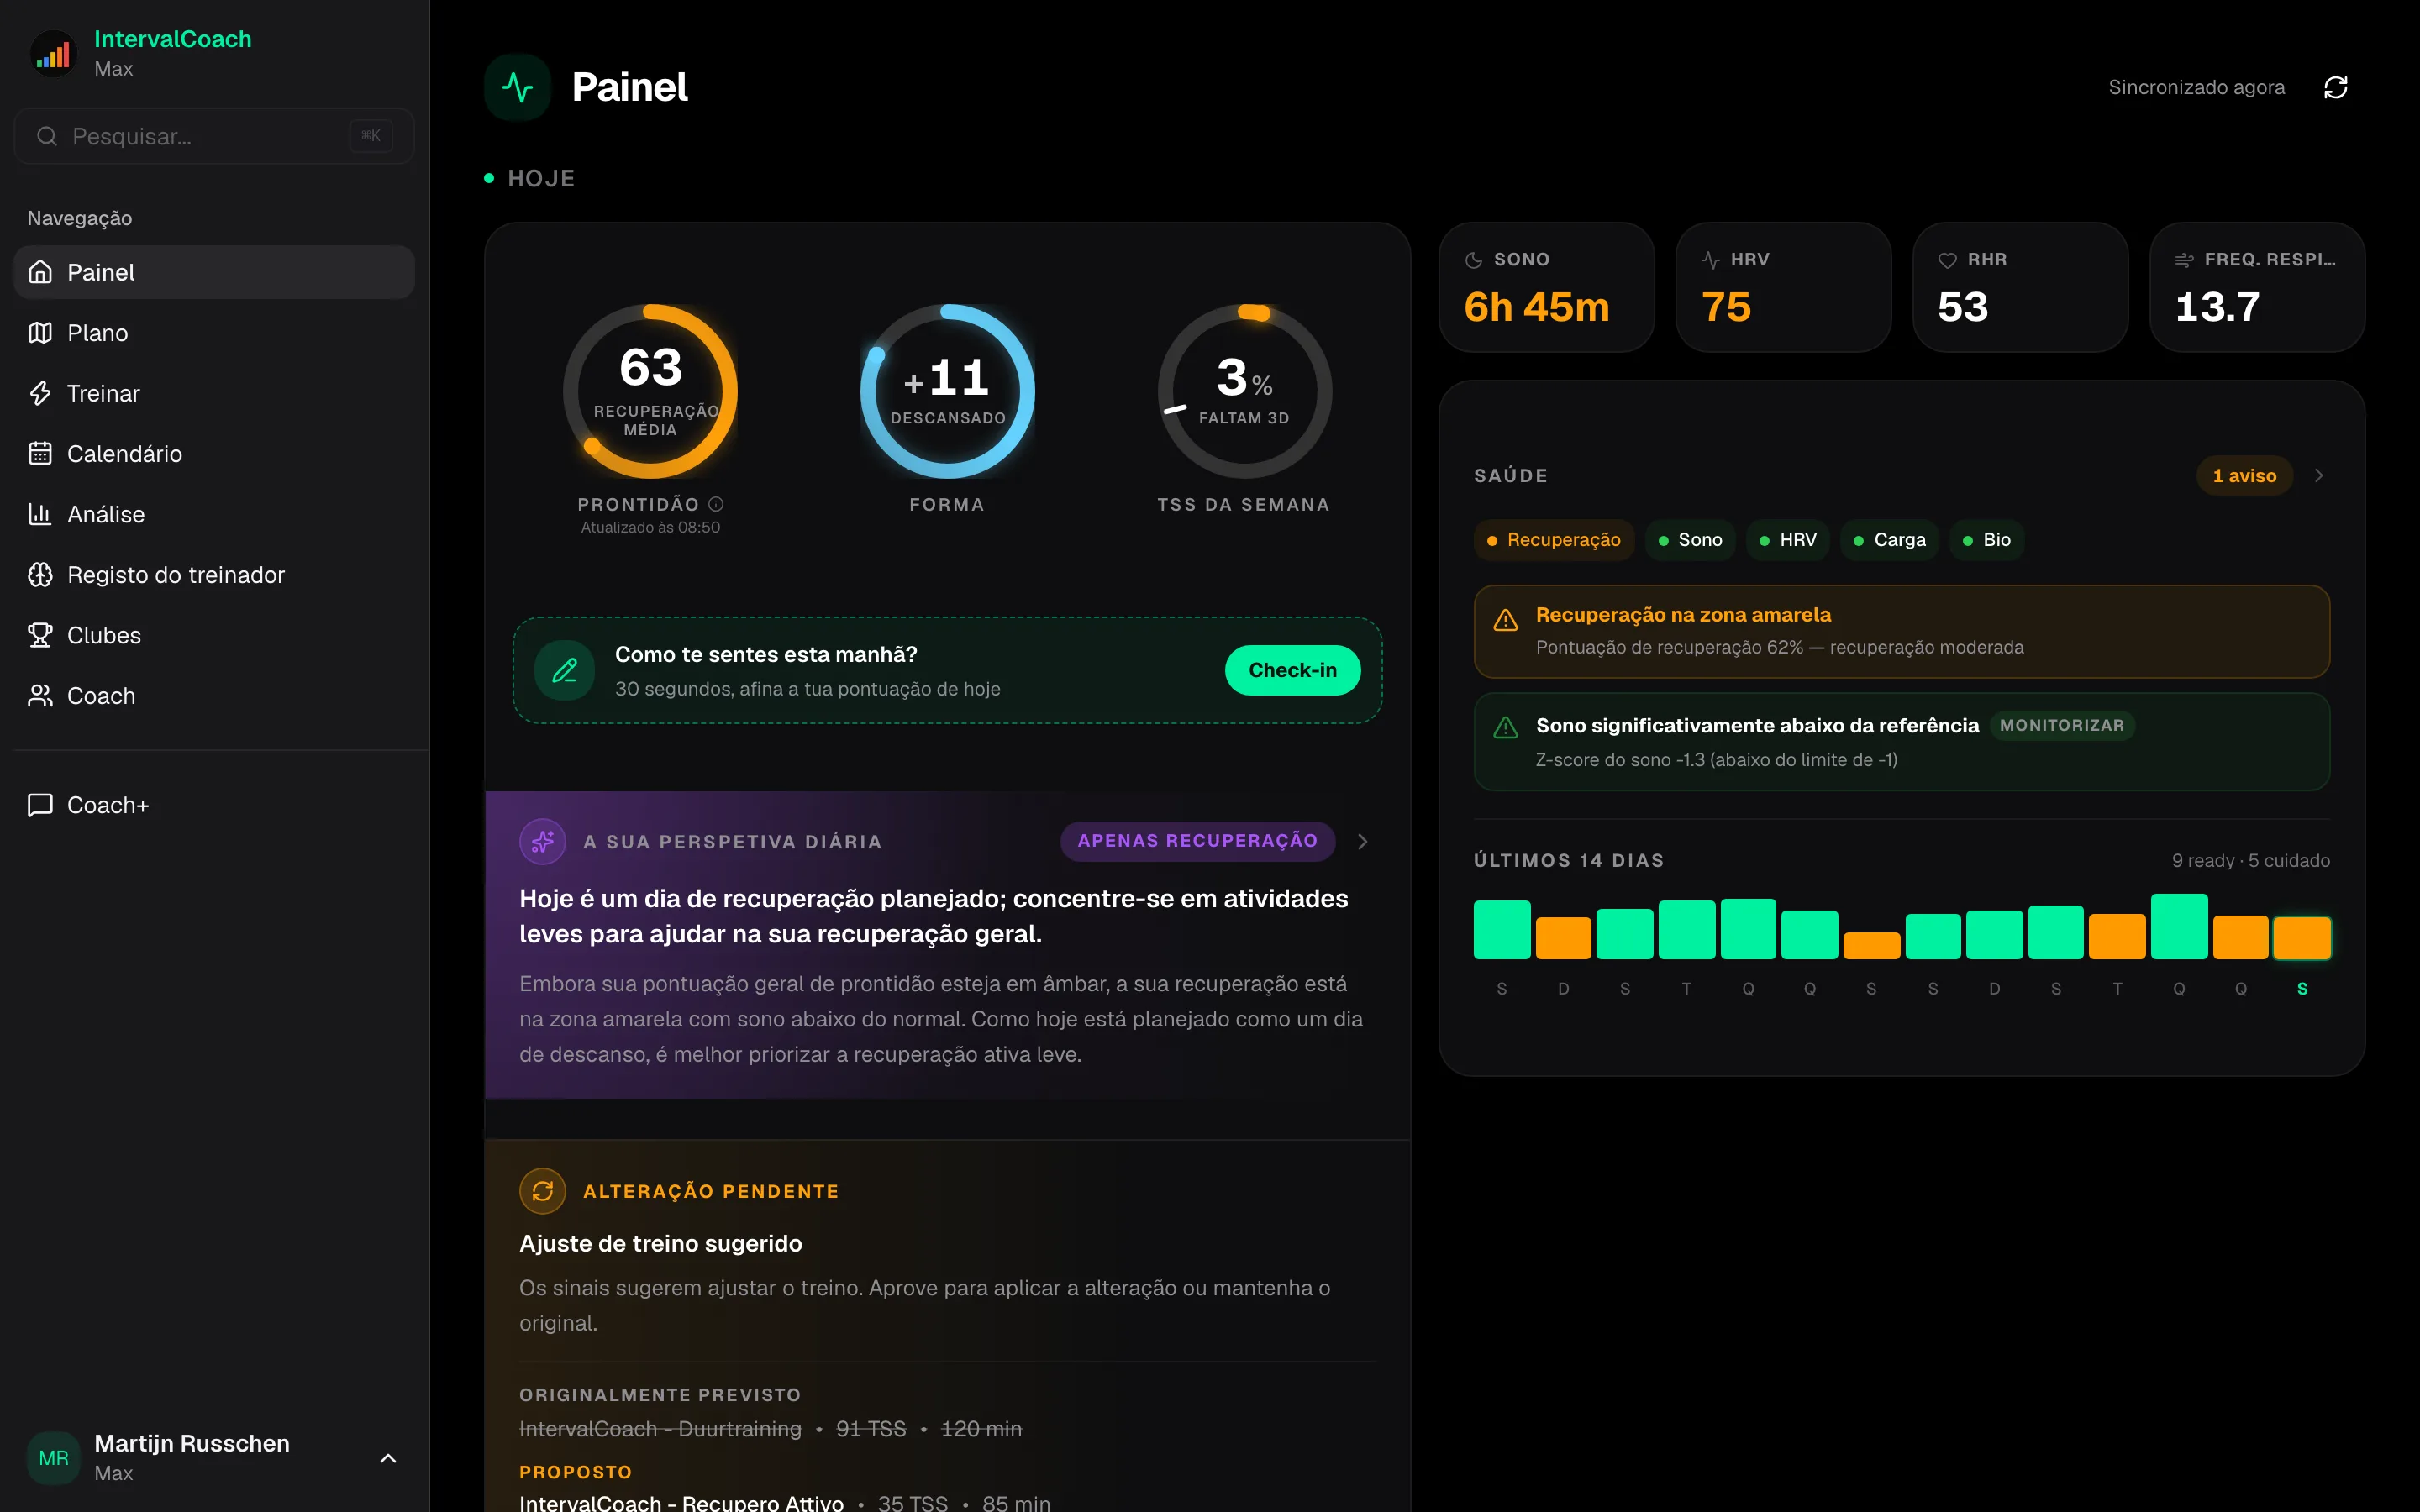Click the 3% TSS da Semana gauge

pyautogui.click(x=1244, y=391)
